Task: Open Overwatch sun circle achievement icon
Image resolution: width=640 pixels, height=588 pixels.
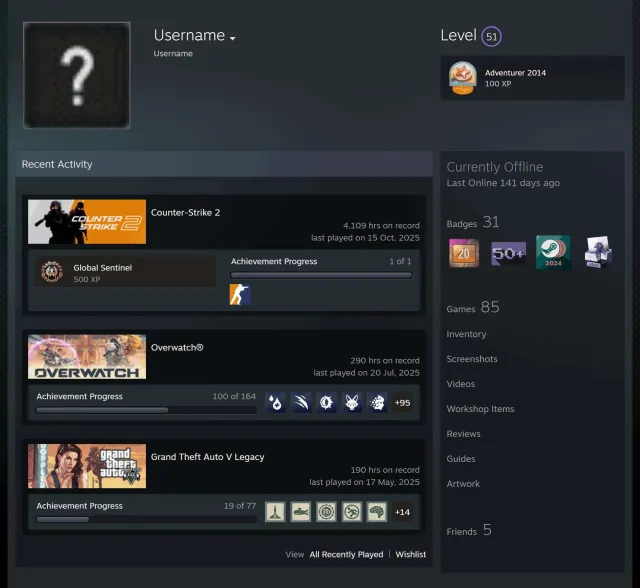Action: click(327, 403)
